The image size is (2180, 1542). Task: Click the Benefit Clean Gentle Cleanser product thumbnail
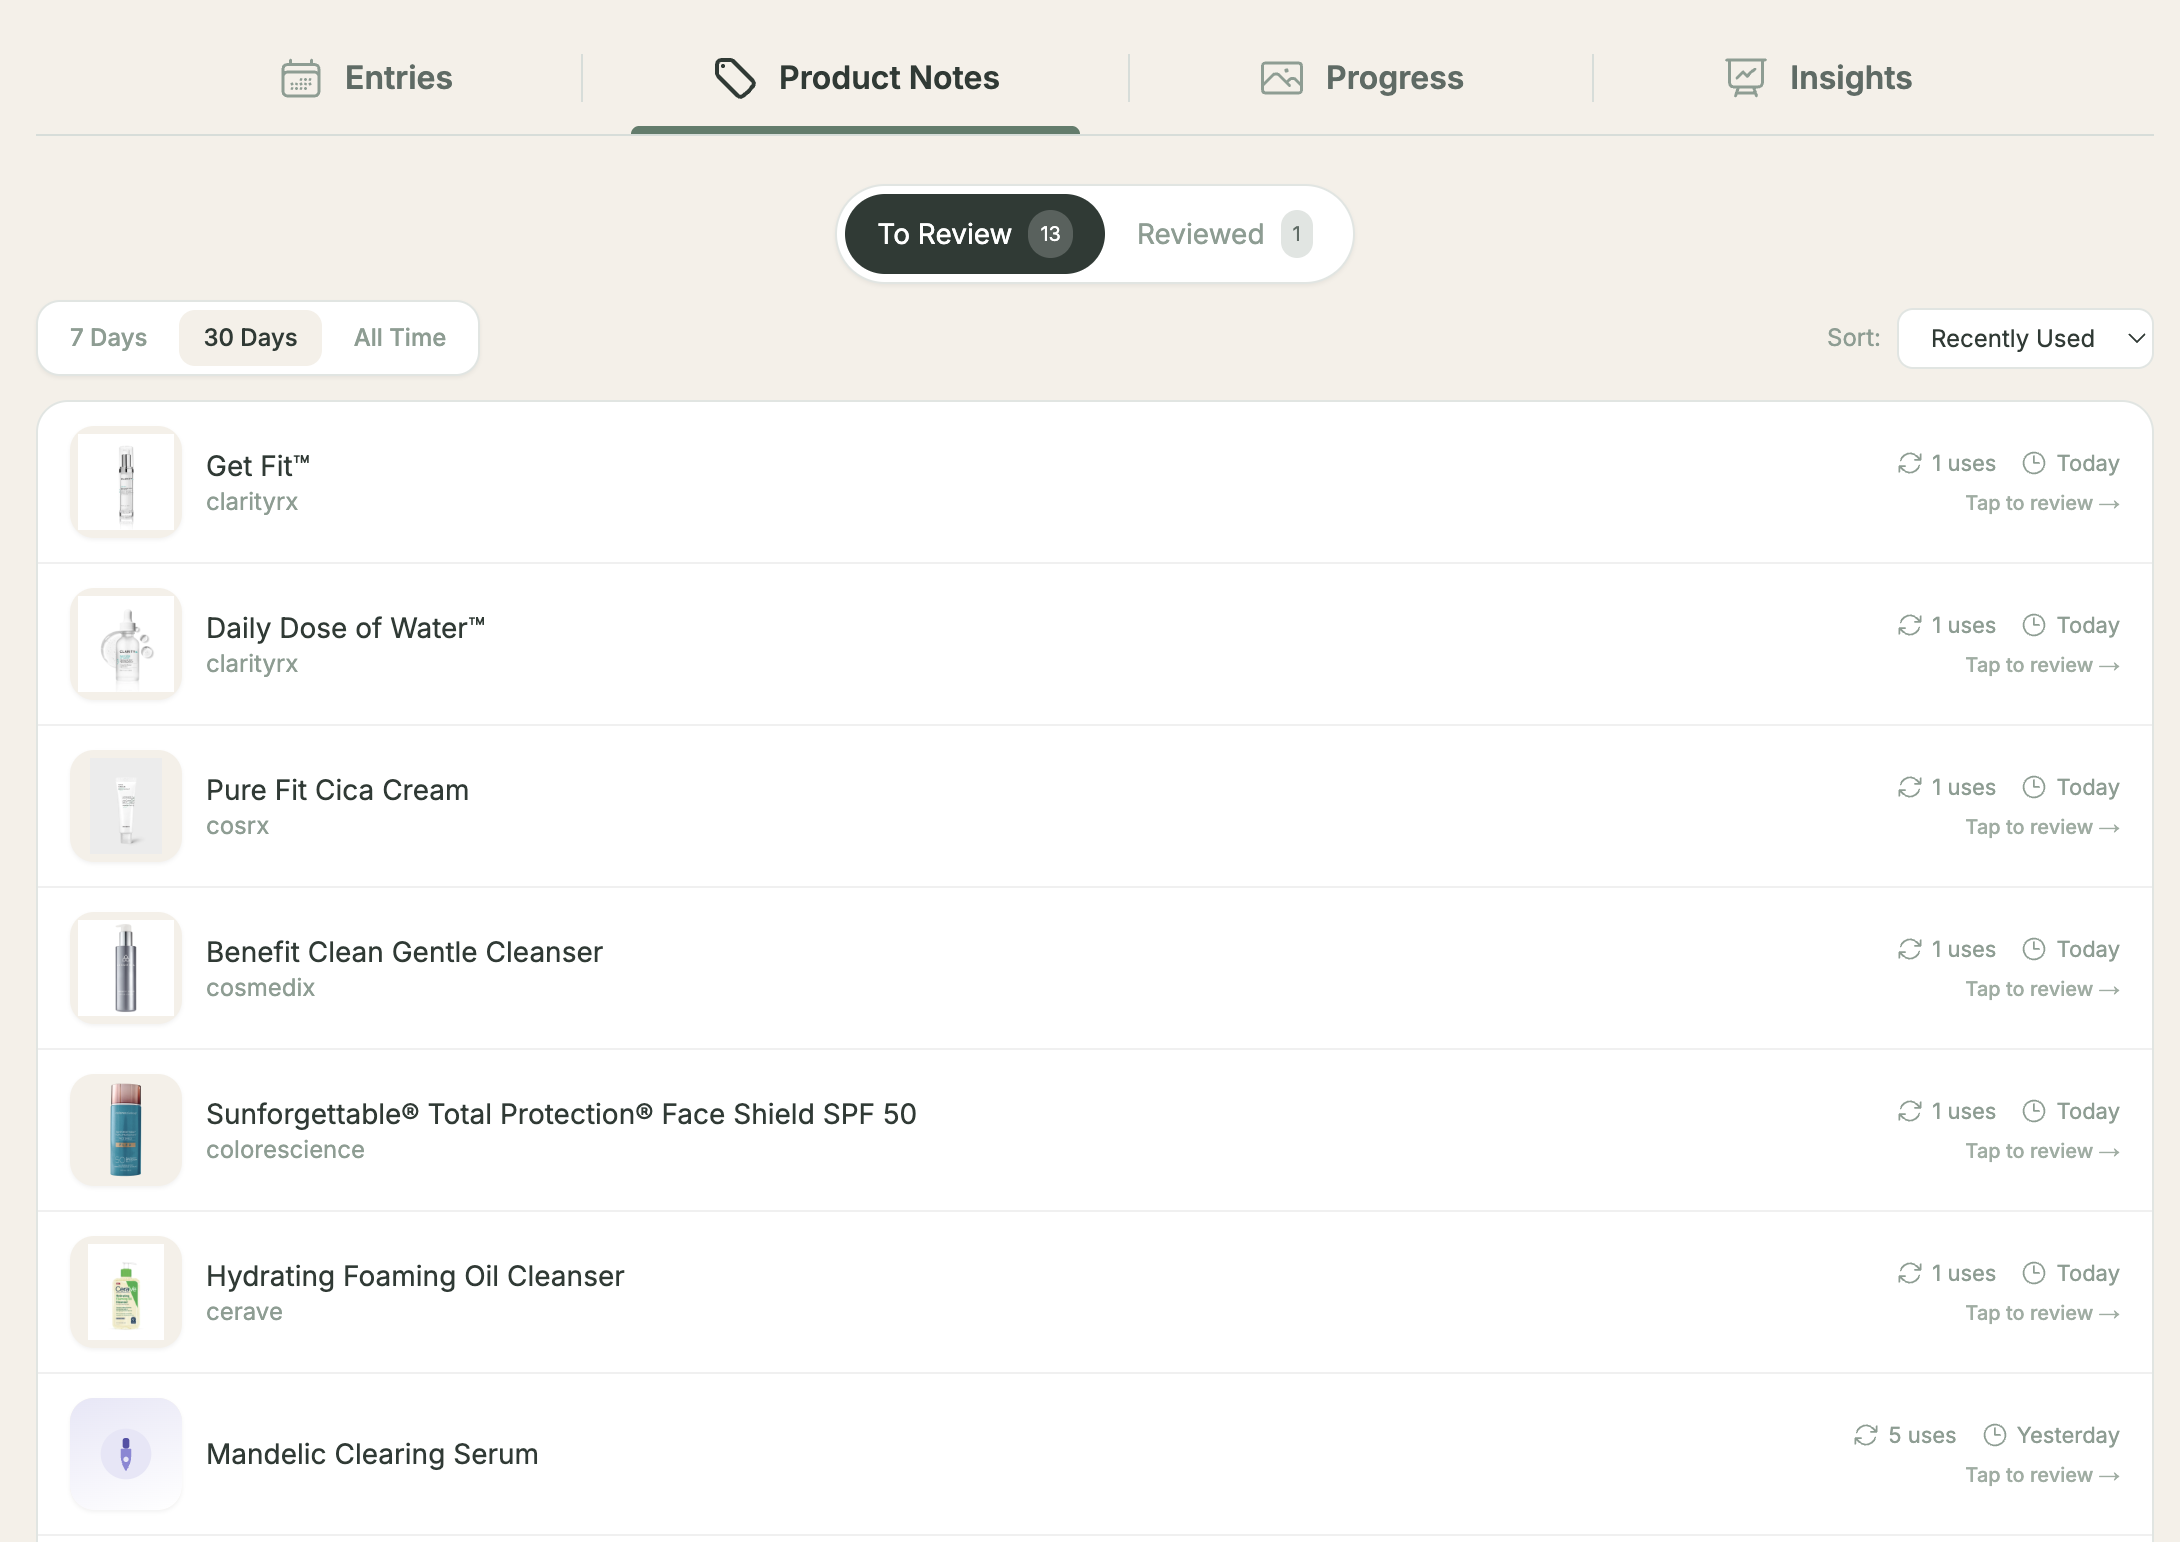pos(124,967)
